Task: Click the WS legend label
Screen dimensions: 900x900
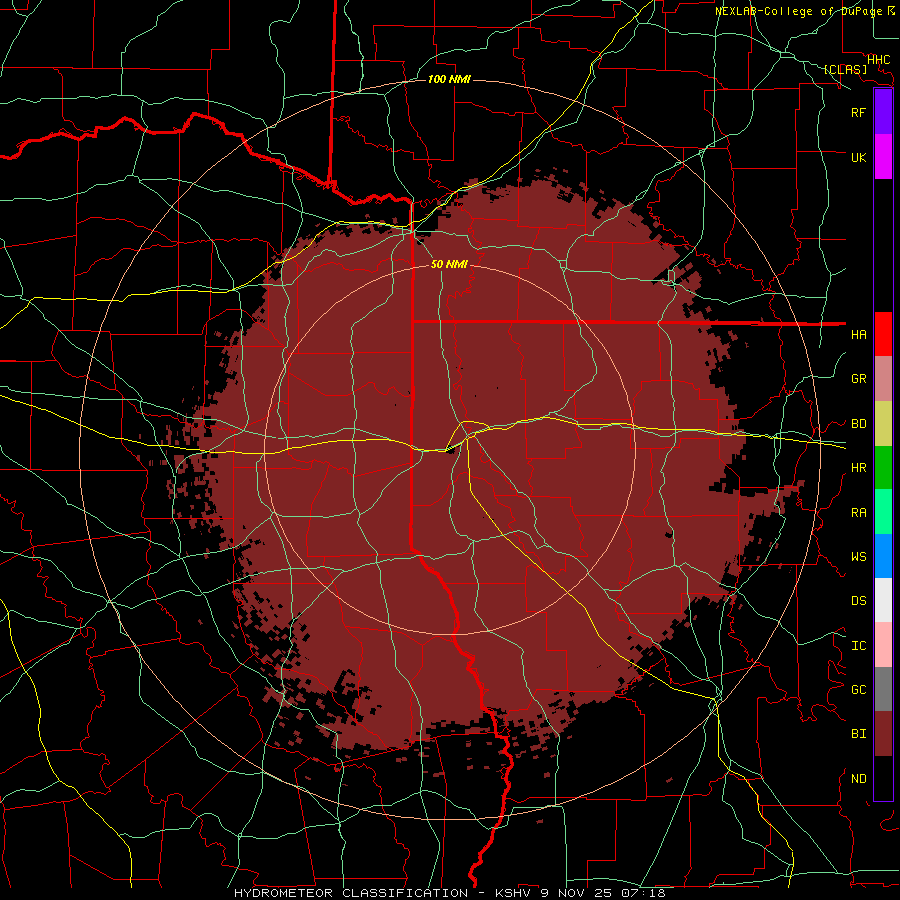Action: [858, 556]
